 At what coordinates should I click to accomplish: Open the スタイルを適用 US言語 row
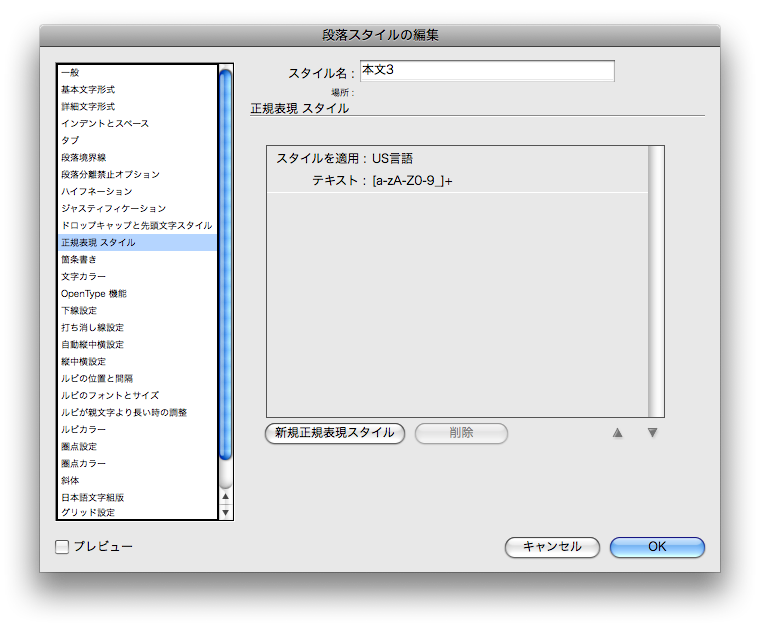click(x=458, y=158)
